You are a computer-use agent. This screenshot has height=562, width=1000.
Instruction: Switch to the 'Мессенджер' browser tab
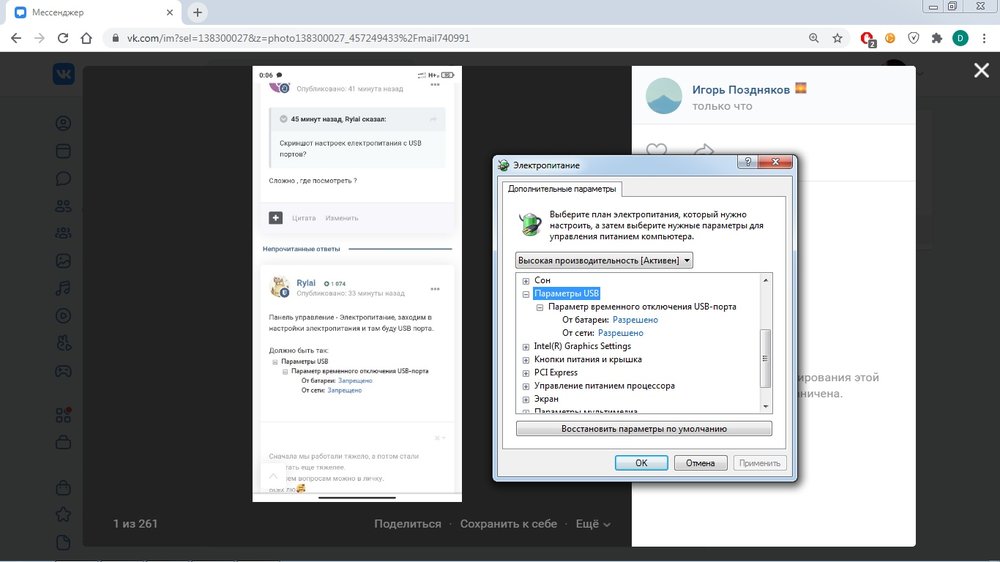(x=92, y=12)
